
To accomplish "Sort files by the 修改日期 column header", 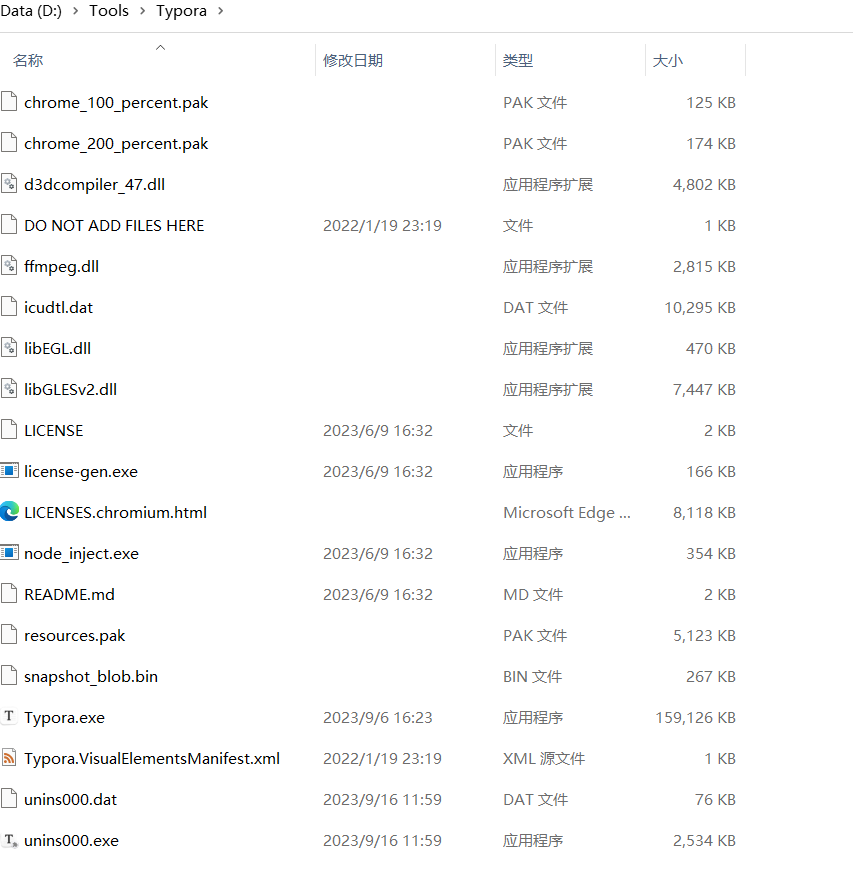I will pyautogui.click(x=352, y=61).
